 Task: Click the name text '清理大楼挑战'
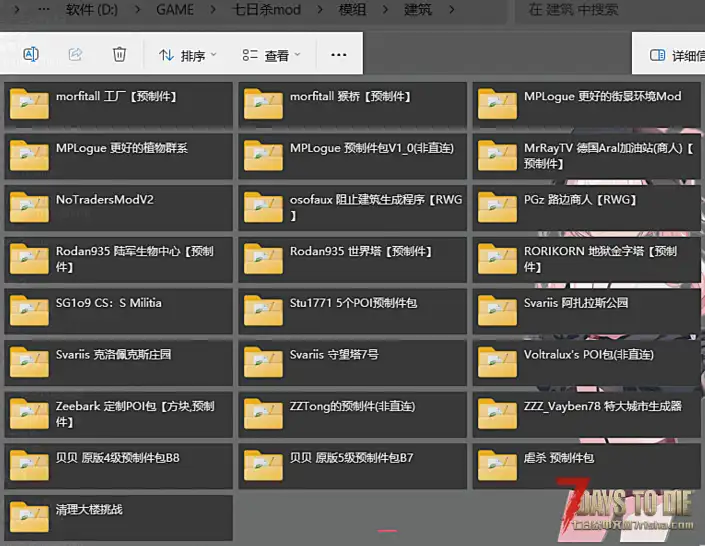(x=89, y=510)
